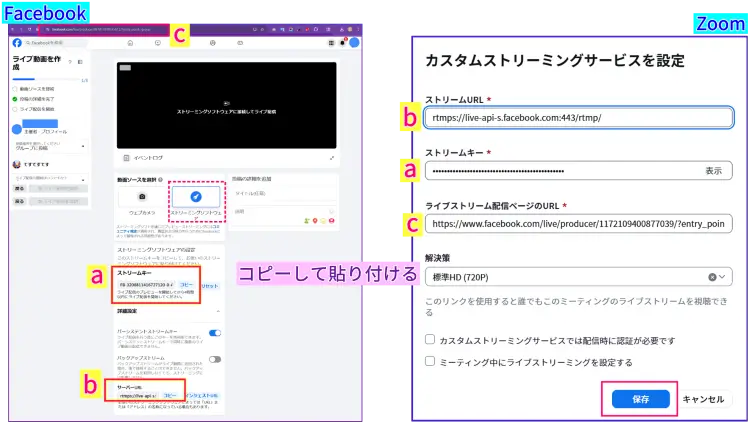Click the 保存 save button

pyautogui.click(x=641, y=398)
